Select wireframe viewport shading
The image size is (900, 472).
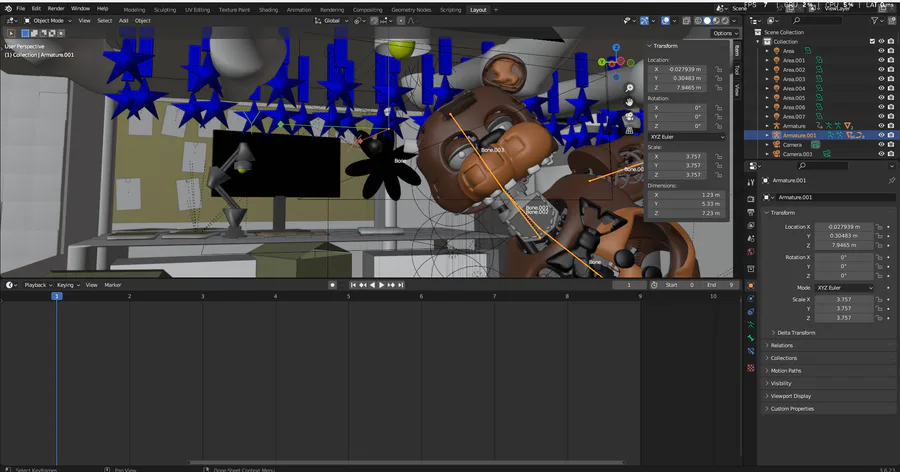(x=698, y=21)
